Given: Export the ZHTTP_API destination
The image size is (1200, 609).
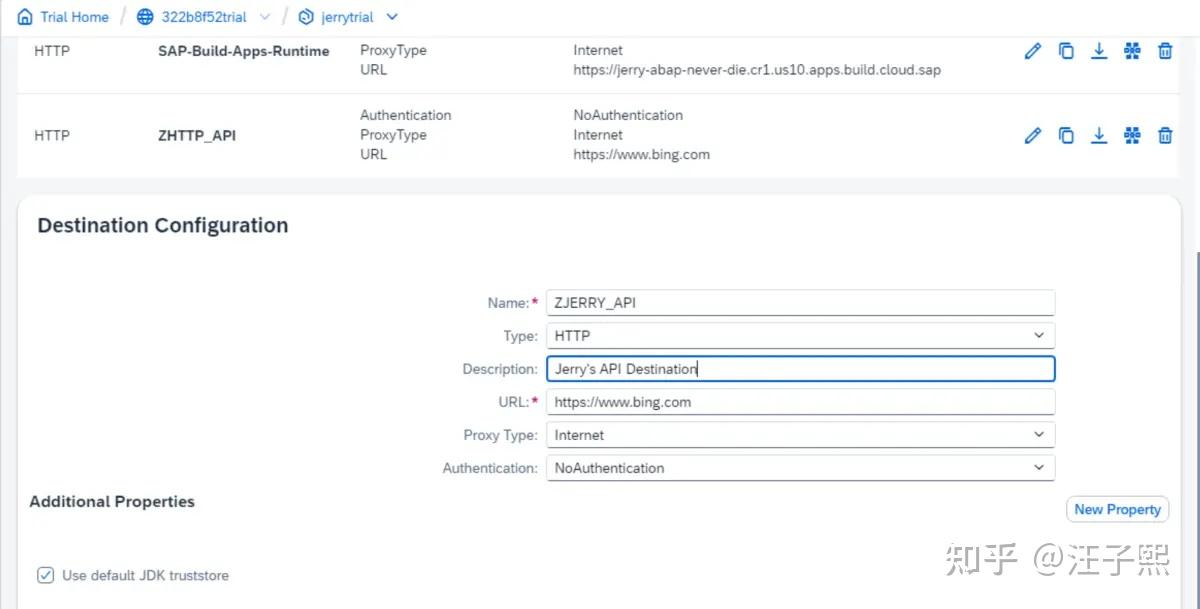Looking at the screenshot, I should [x=1099, y=135].
